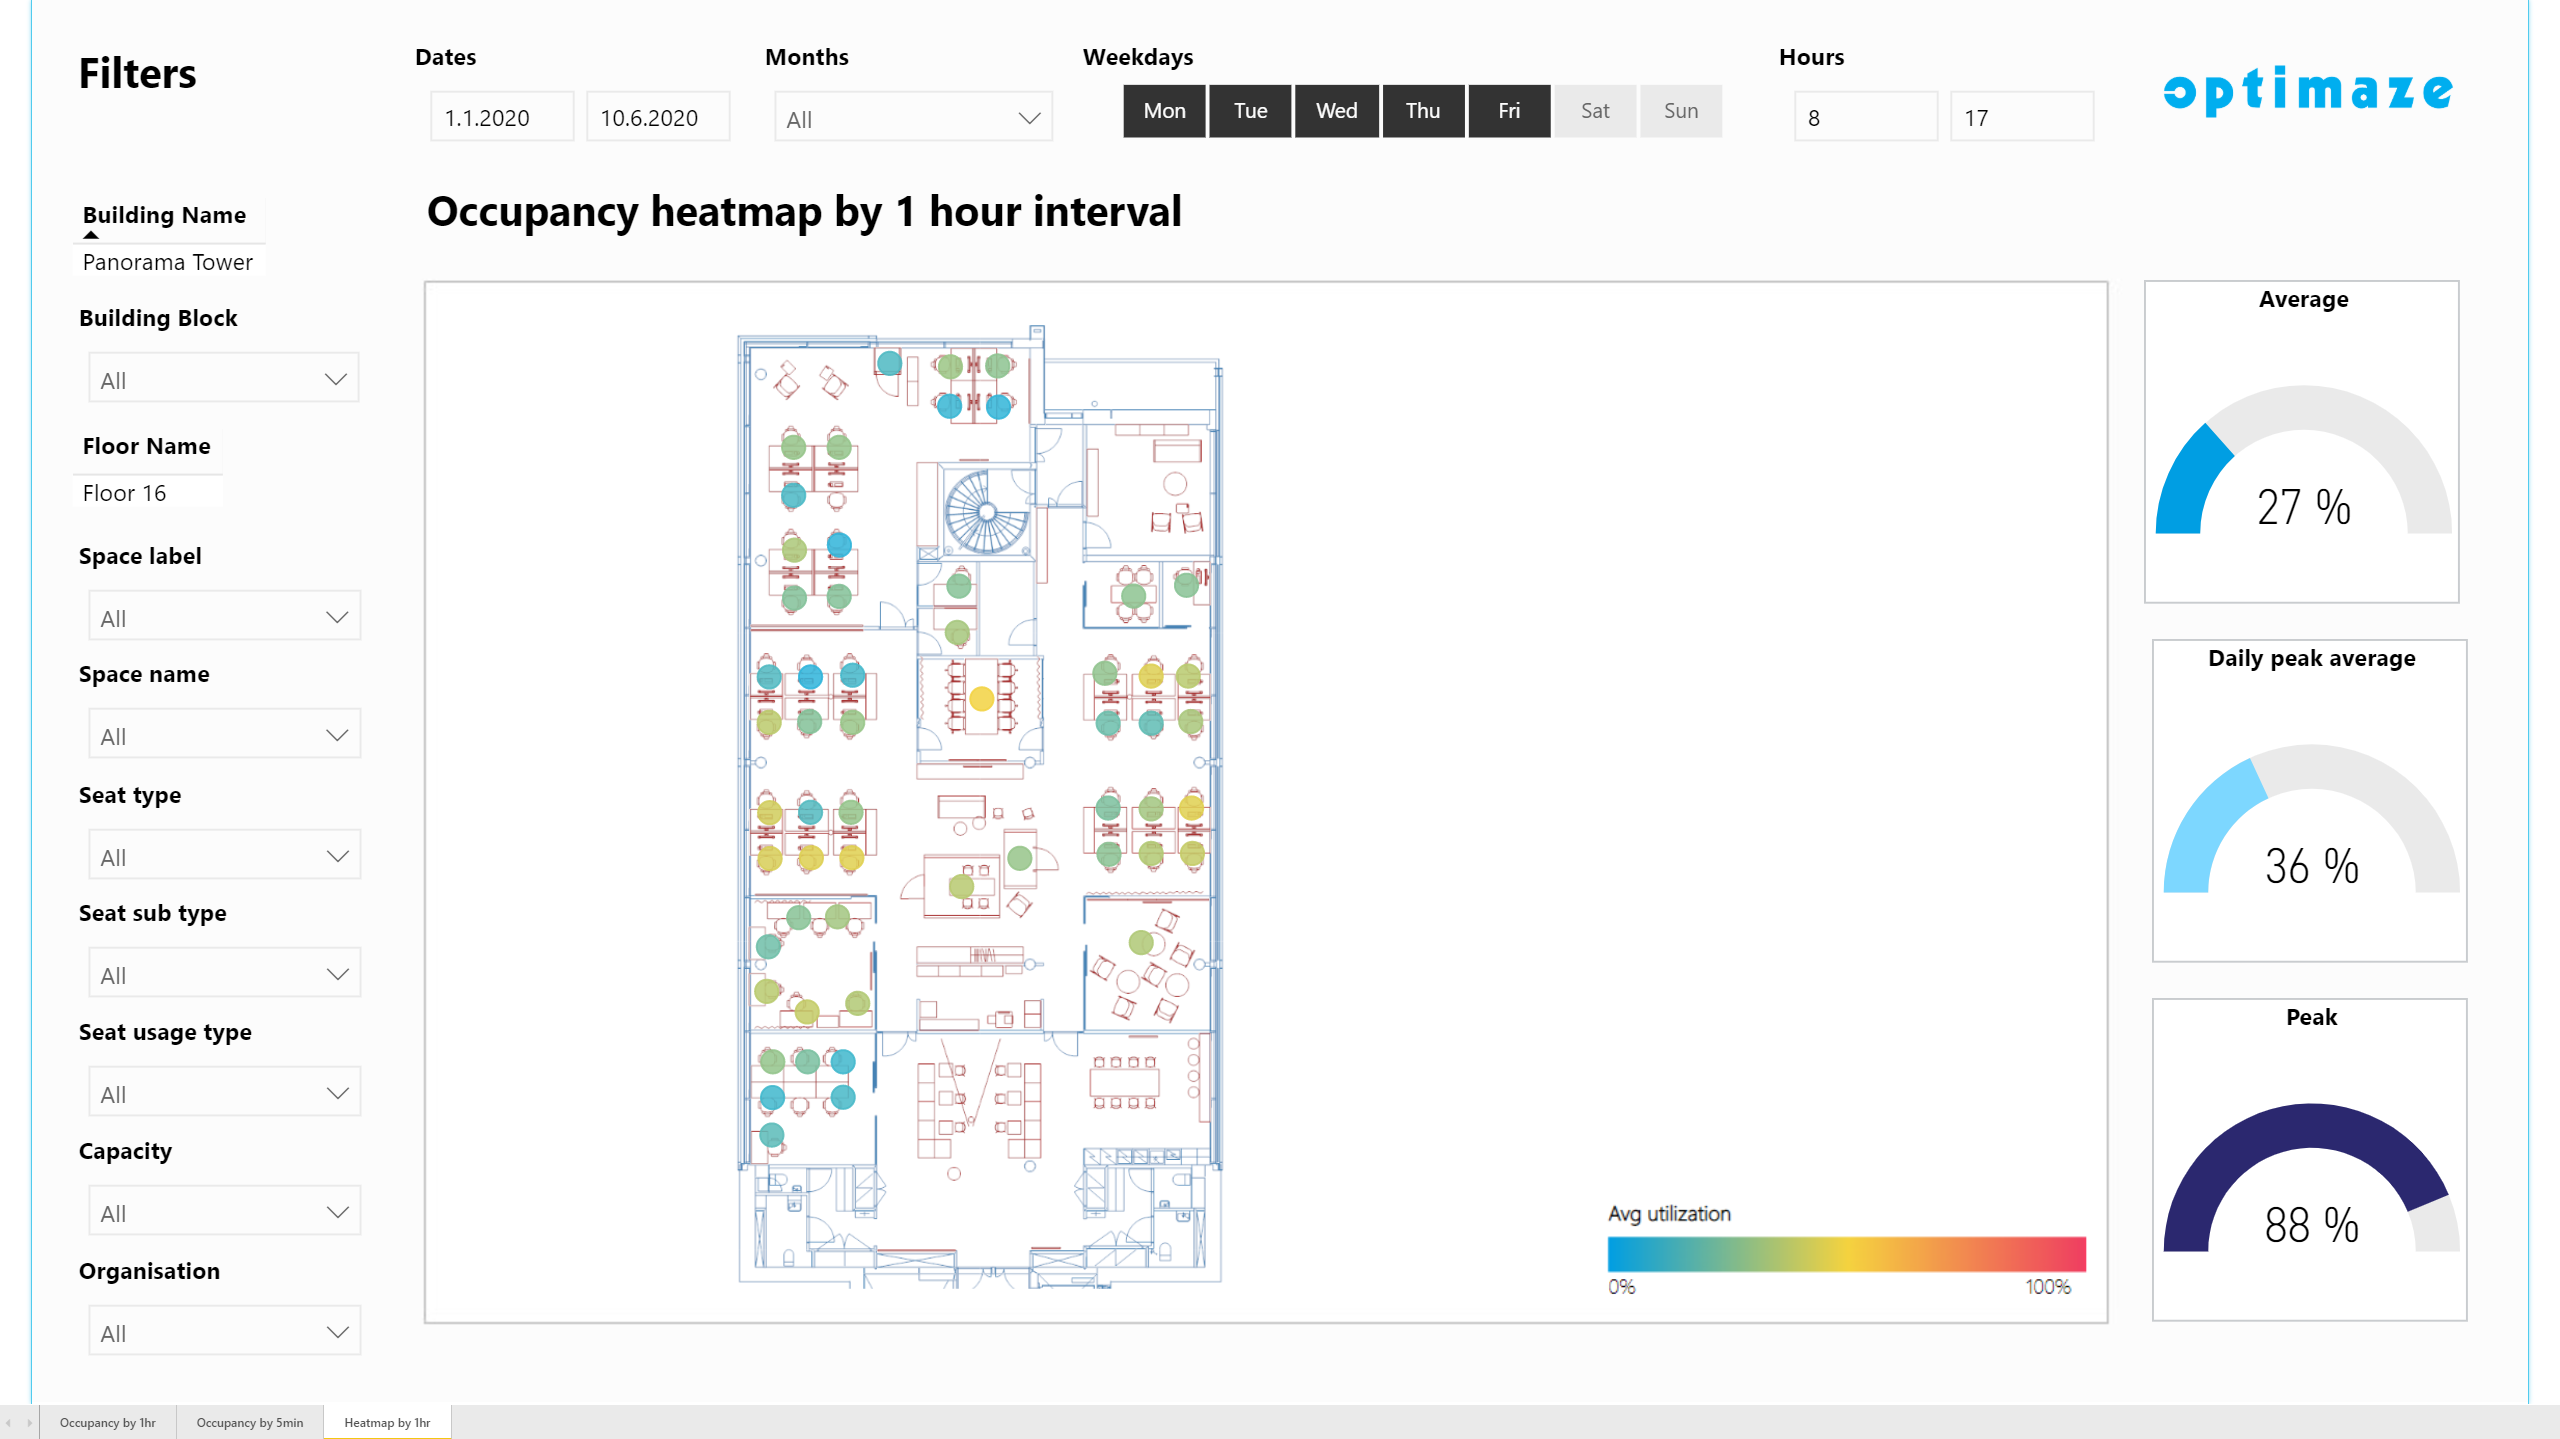This screenshot has height=1439, width=2560.
Task: Click the optimaze logo
Action: tap(2307, 91)
